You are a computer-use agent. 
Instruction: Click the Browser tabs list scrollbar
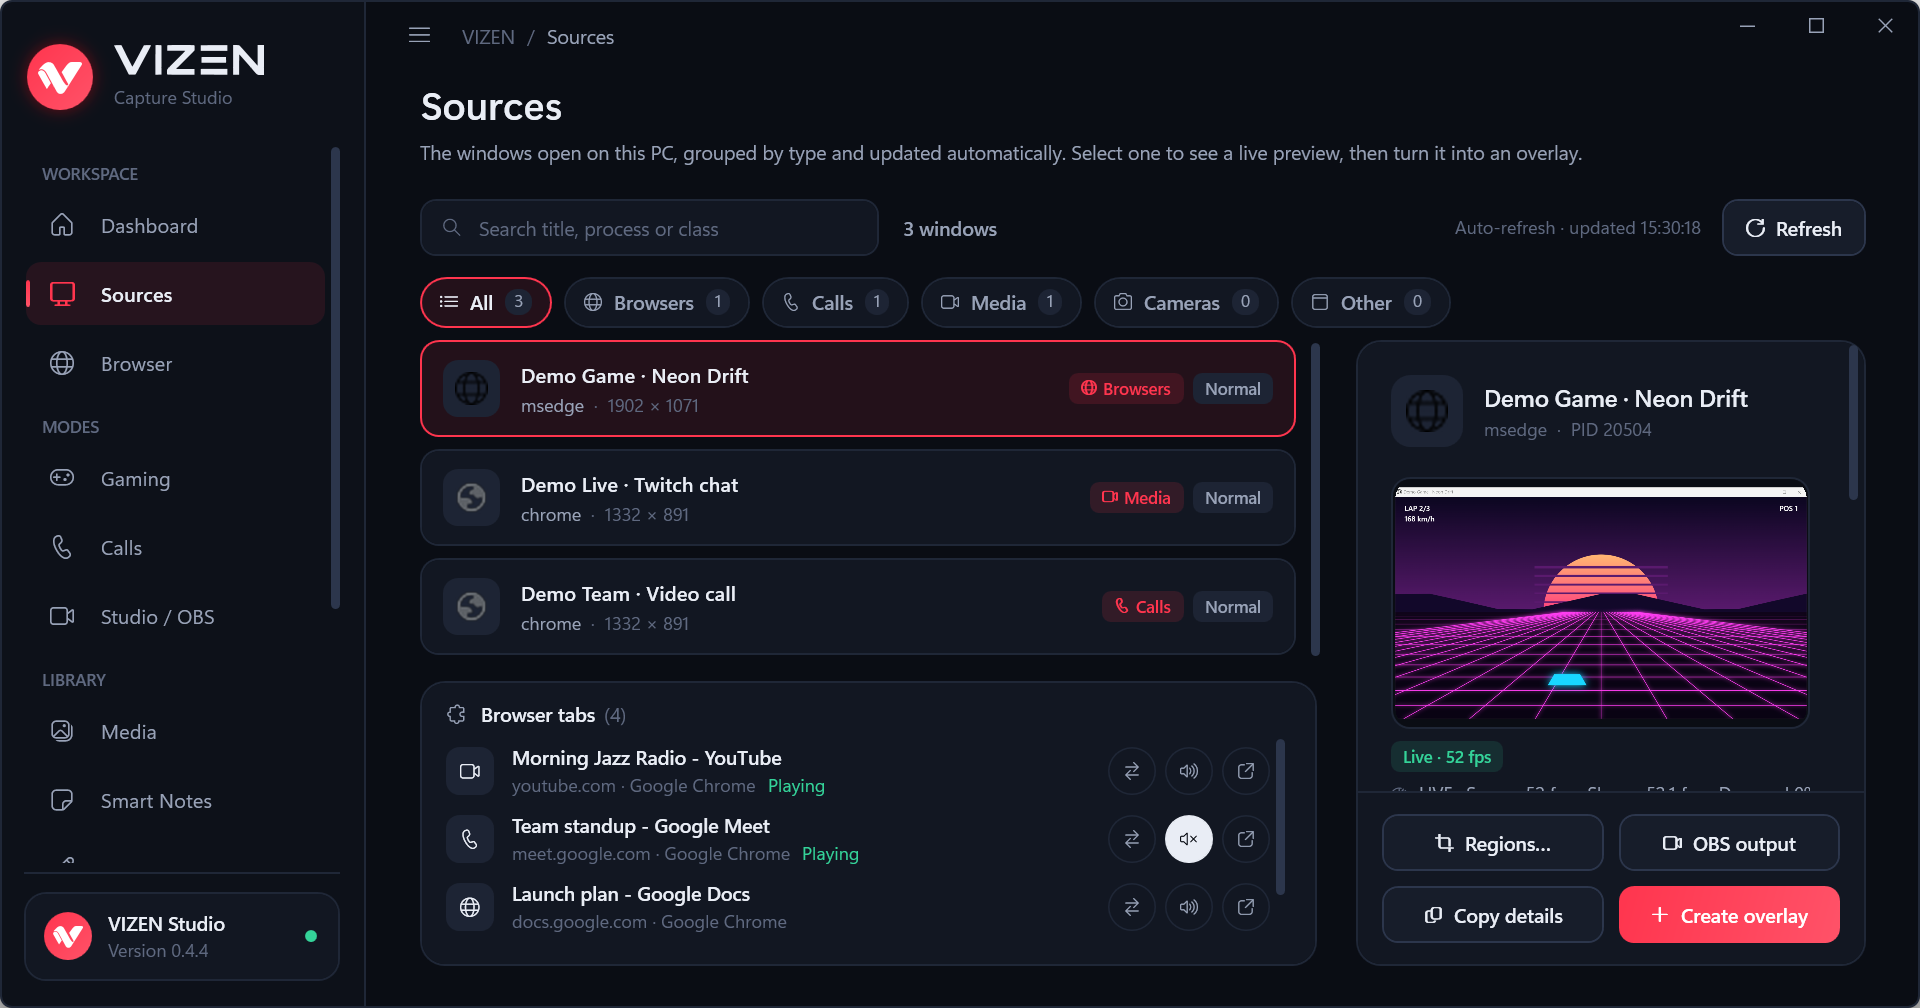click(x=1280, y=817)
